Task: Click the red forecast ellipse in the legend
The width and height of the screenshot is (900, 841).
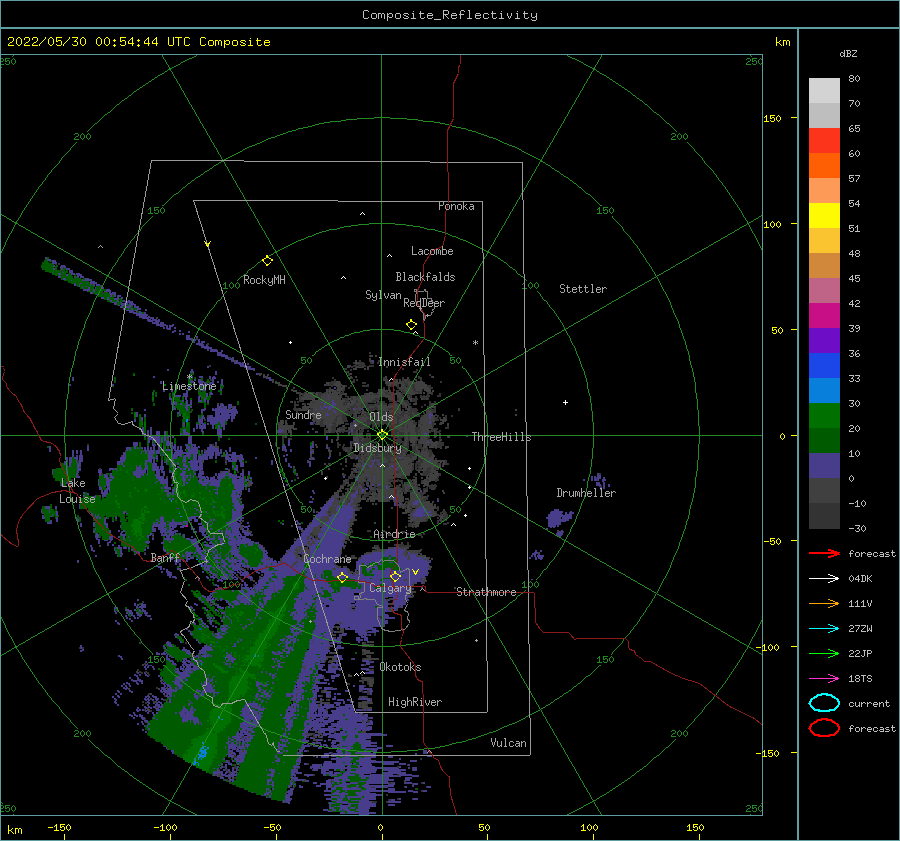Action: point(824,728)
